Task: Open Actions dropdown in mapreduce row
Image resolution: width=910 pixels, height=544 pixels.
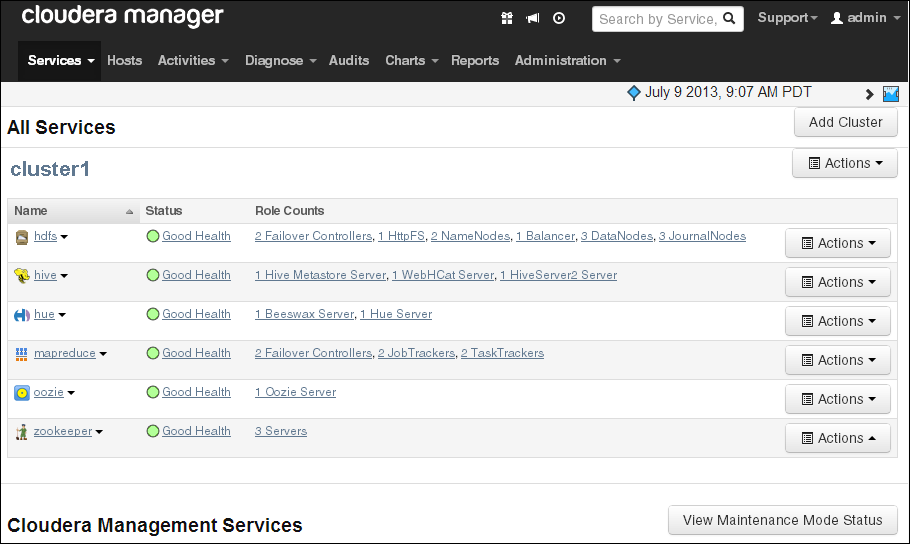Action: pos(837,360)
